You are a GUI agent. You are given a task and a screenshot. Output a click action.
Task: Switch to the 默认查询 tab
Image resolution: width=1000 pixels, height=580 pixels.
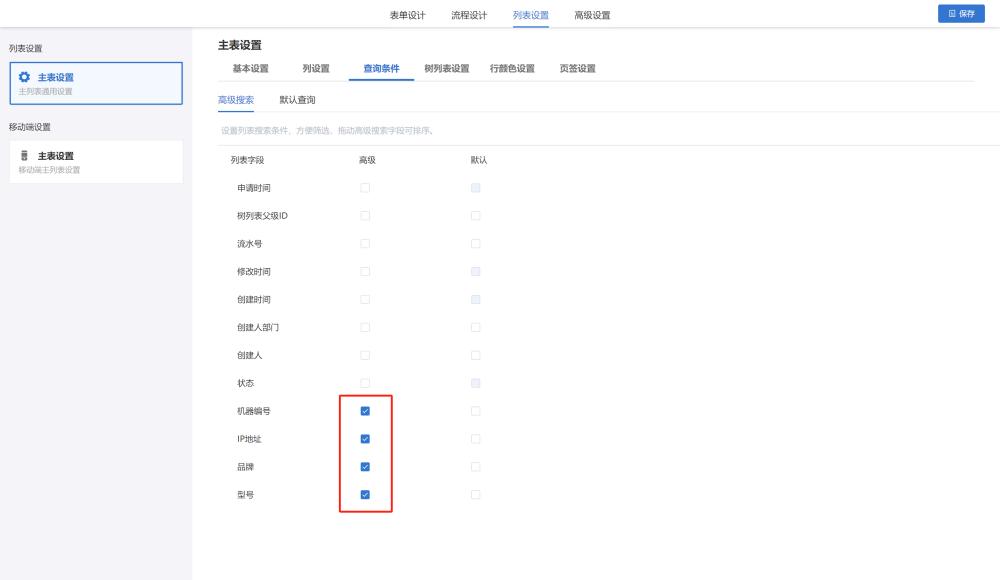point(297,100)
